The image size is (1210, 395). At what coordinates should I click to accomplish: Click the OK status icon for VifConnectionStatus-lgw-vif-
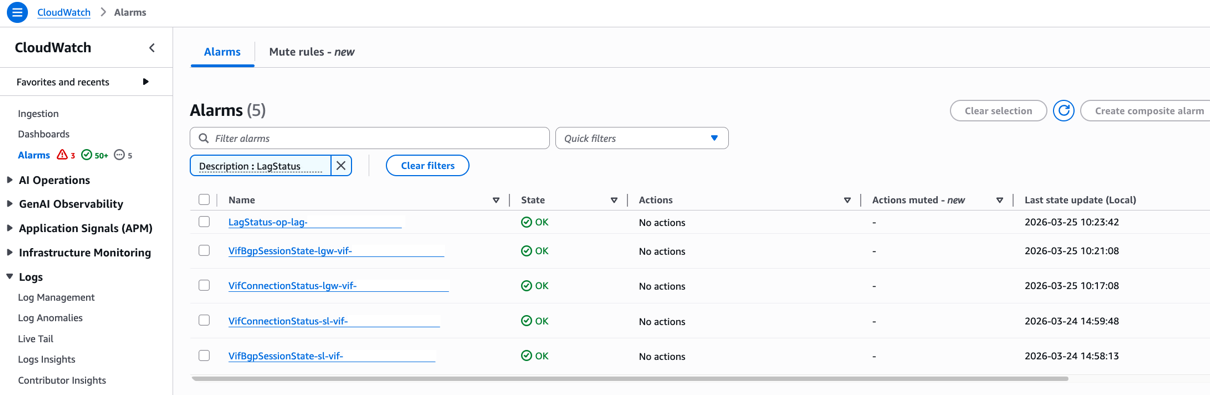tap(526, 286)
